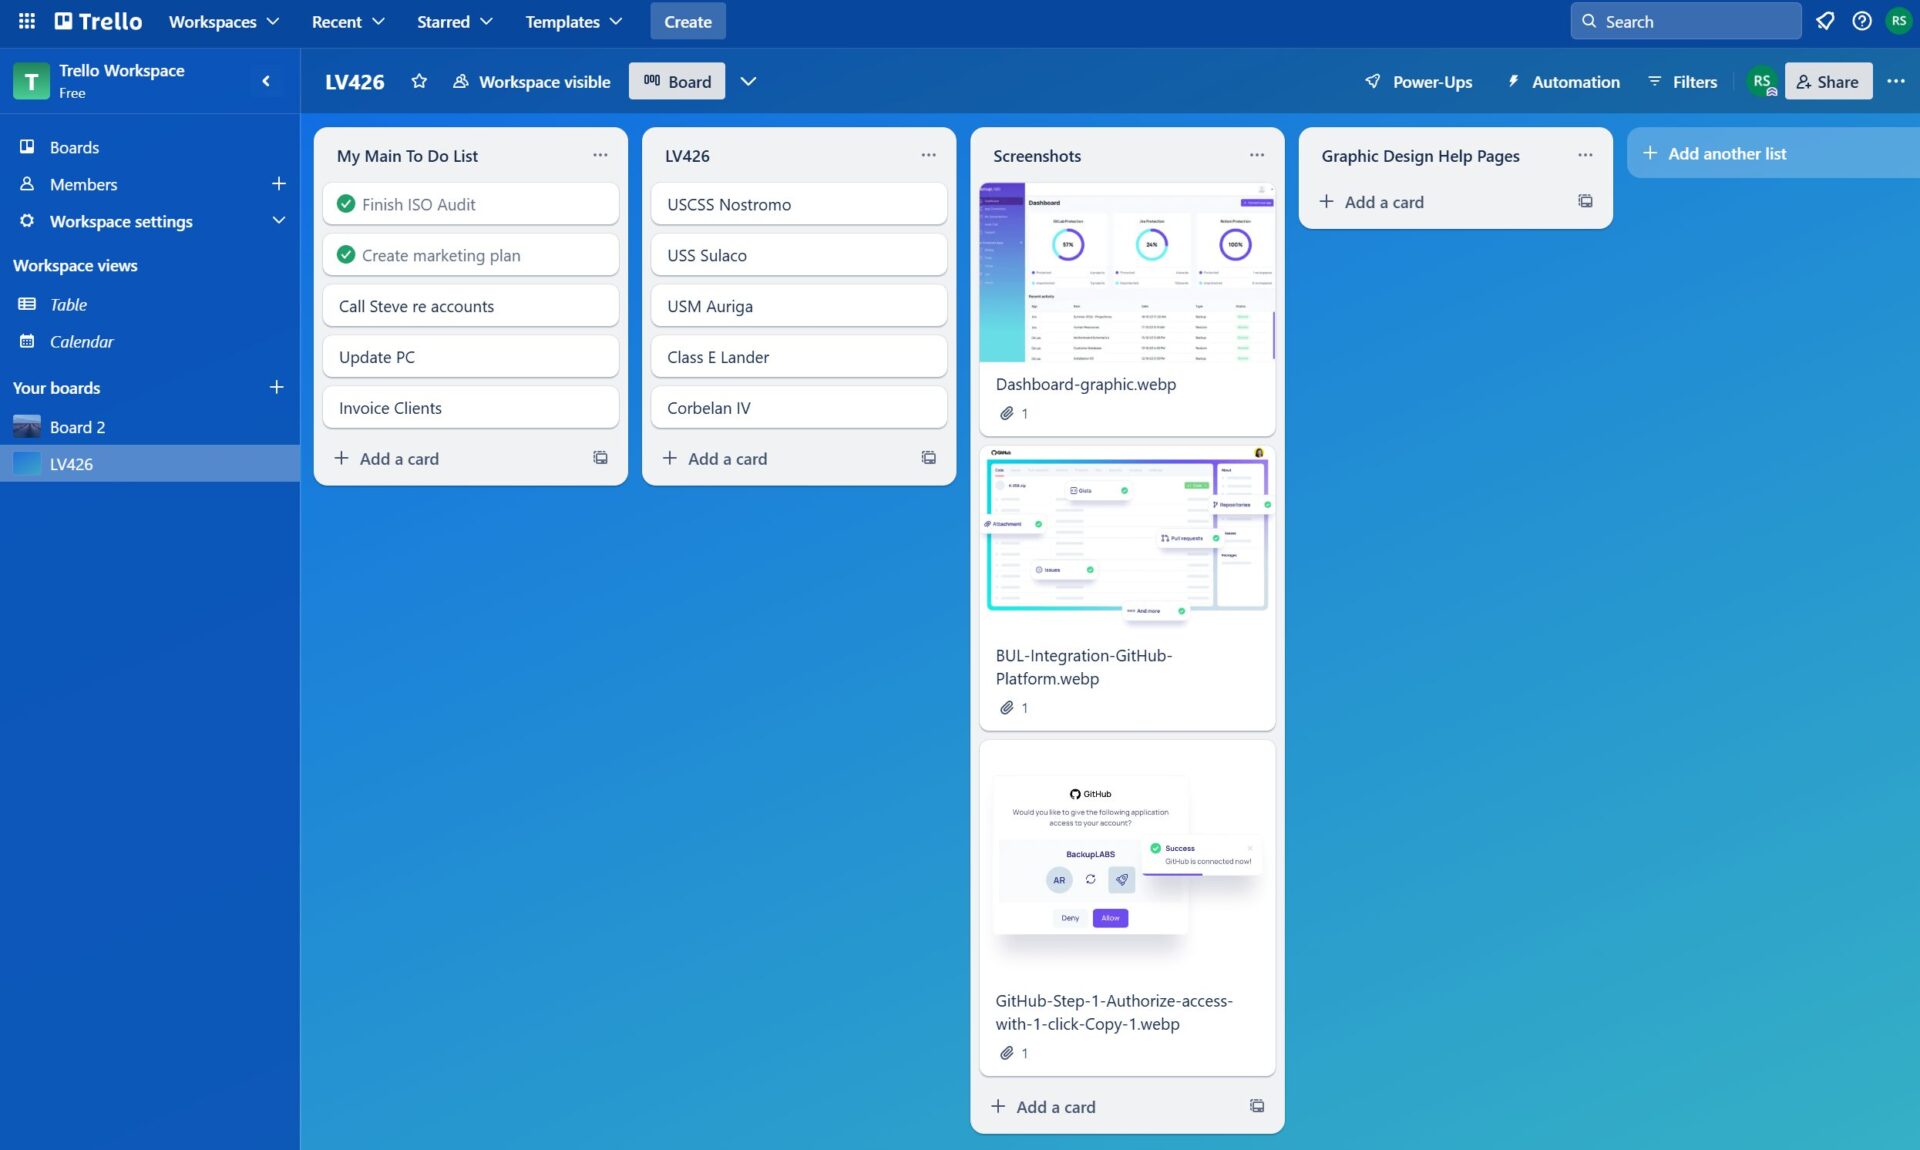Open the notifications icon in the top bar
The width and height of the screenshot is (1920, 1150).
click(1825, 21)
